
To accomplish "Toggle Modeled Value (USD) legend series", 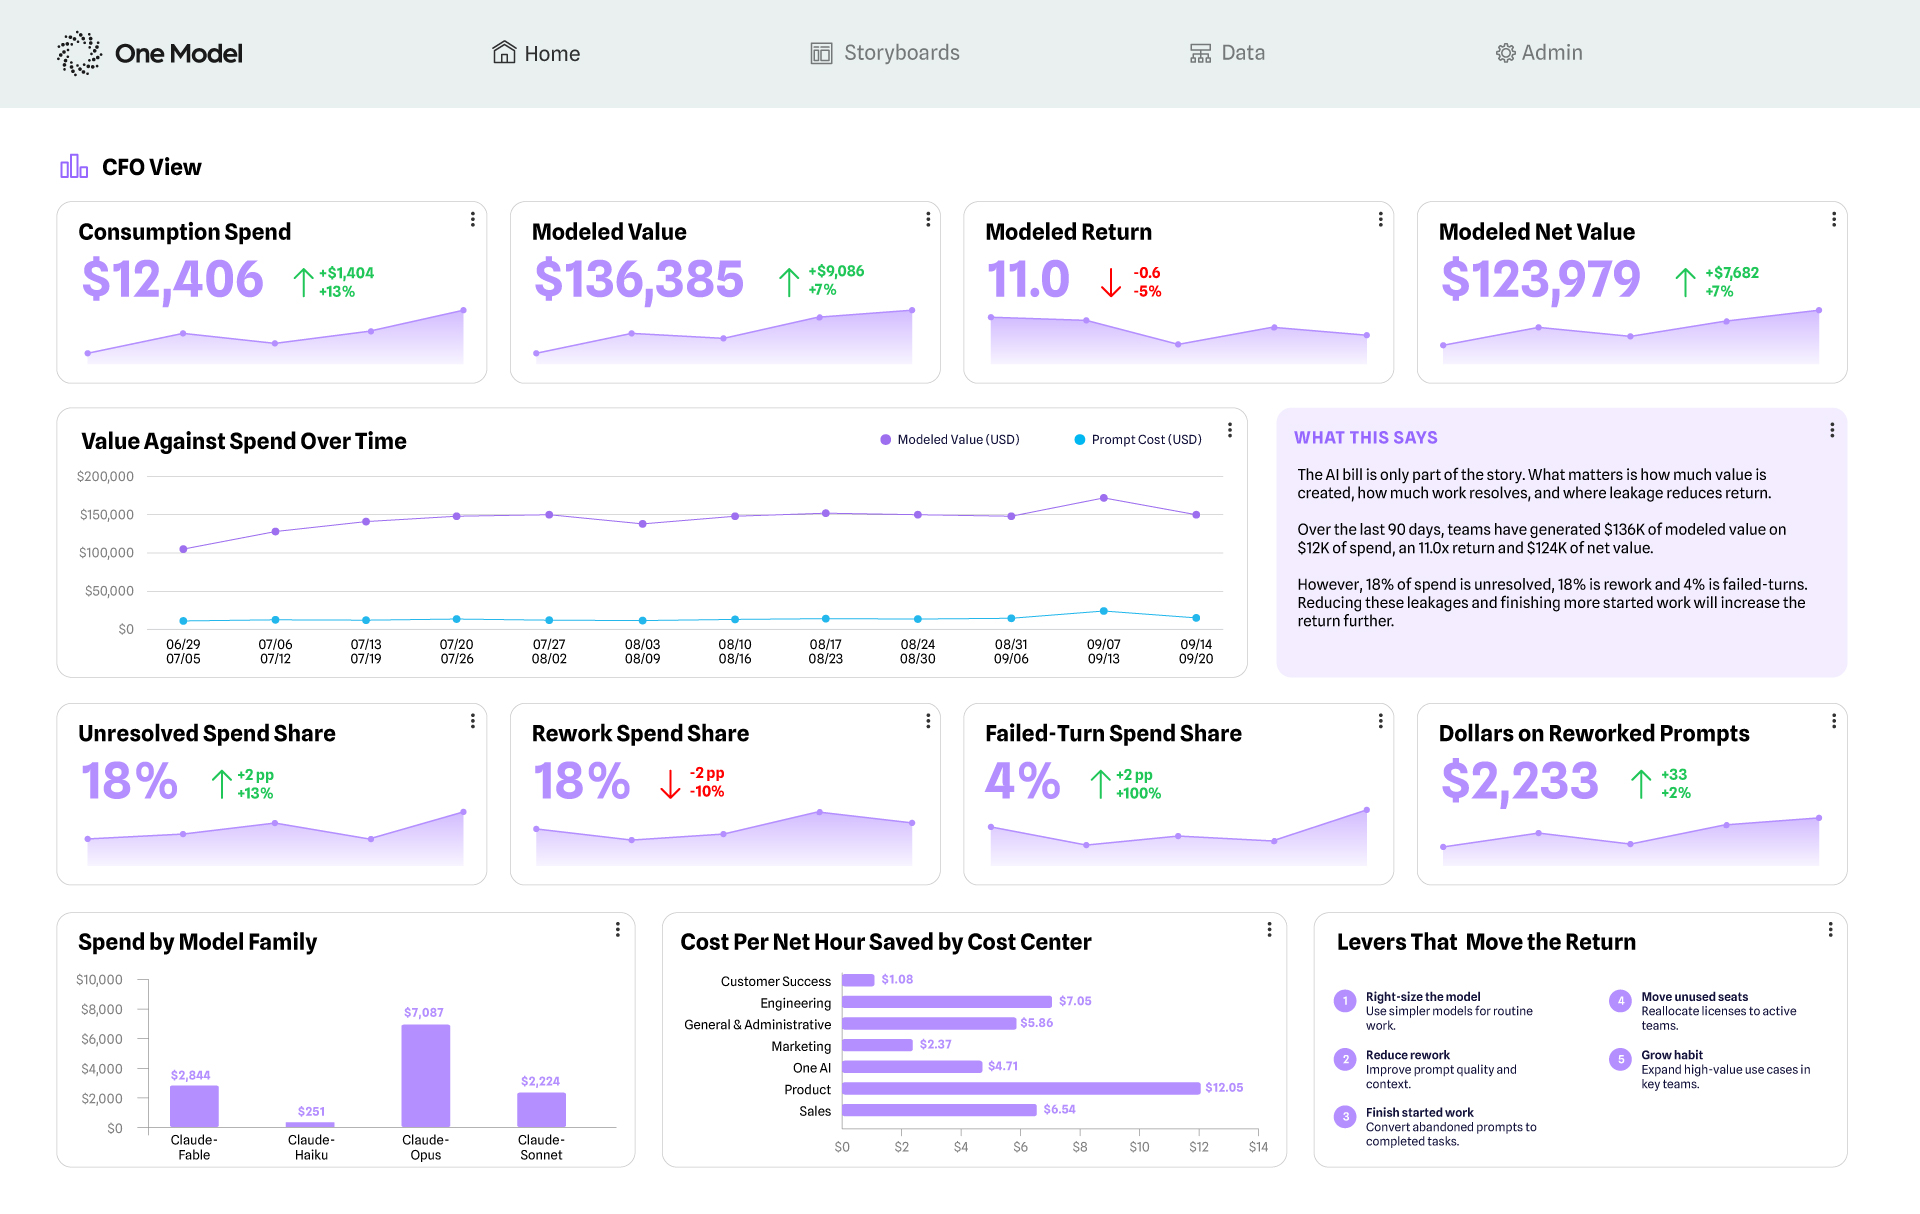I will (950, 440).
